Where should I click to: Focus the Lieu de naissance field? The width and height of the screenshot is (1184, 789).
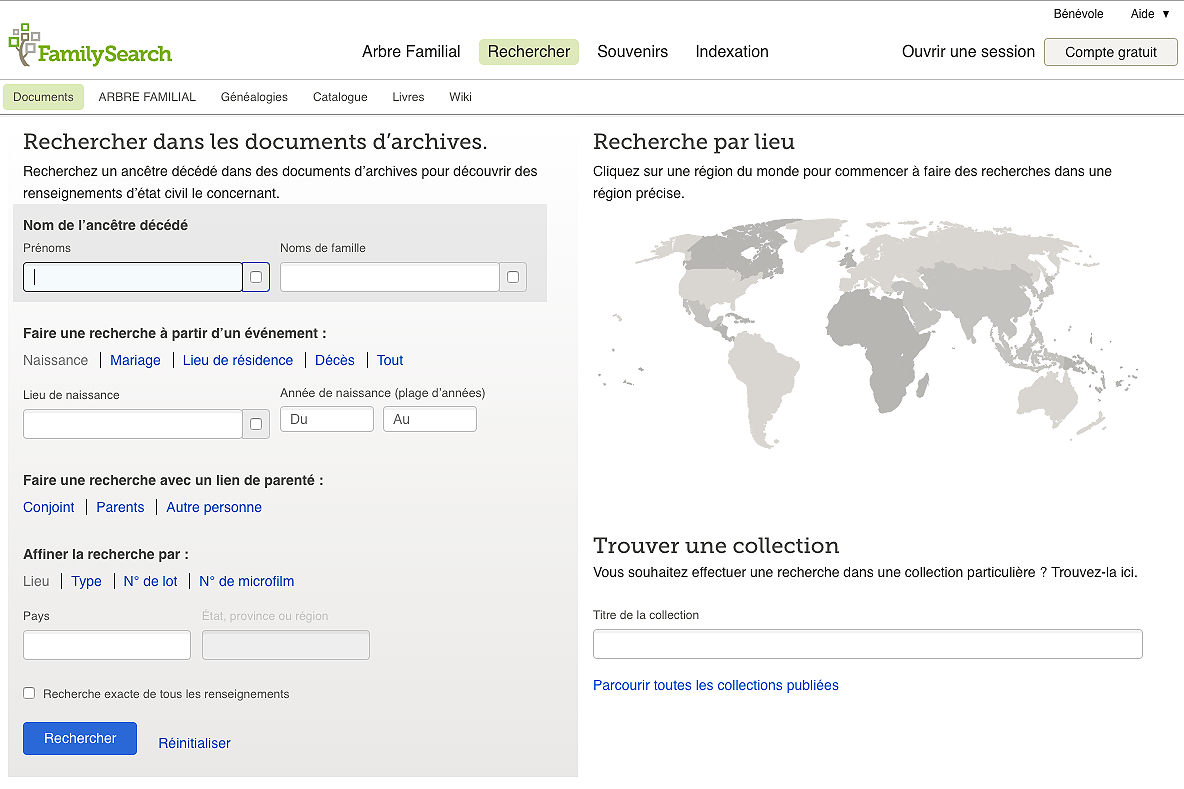click(x=133, y=424)
